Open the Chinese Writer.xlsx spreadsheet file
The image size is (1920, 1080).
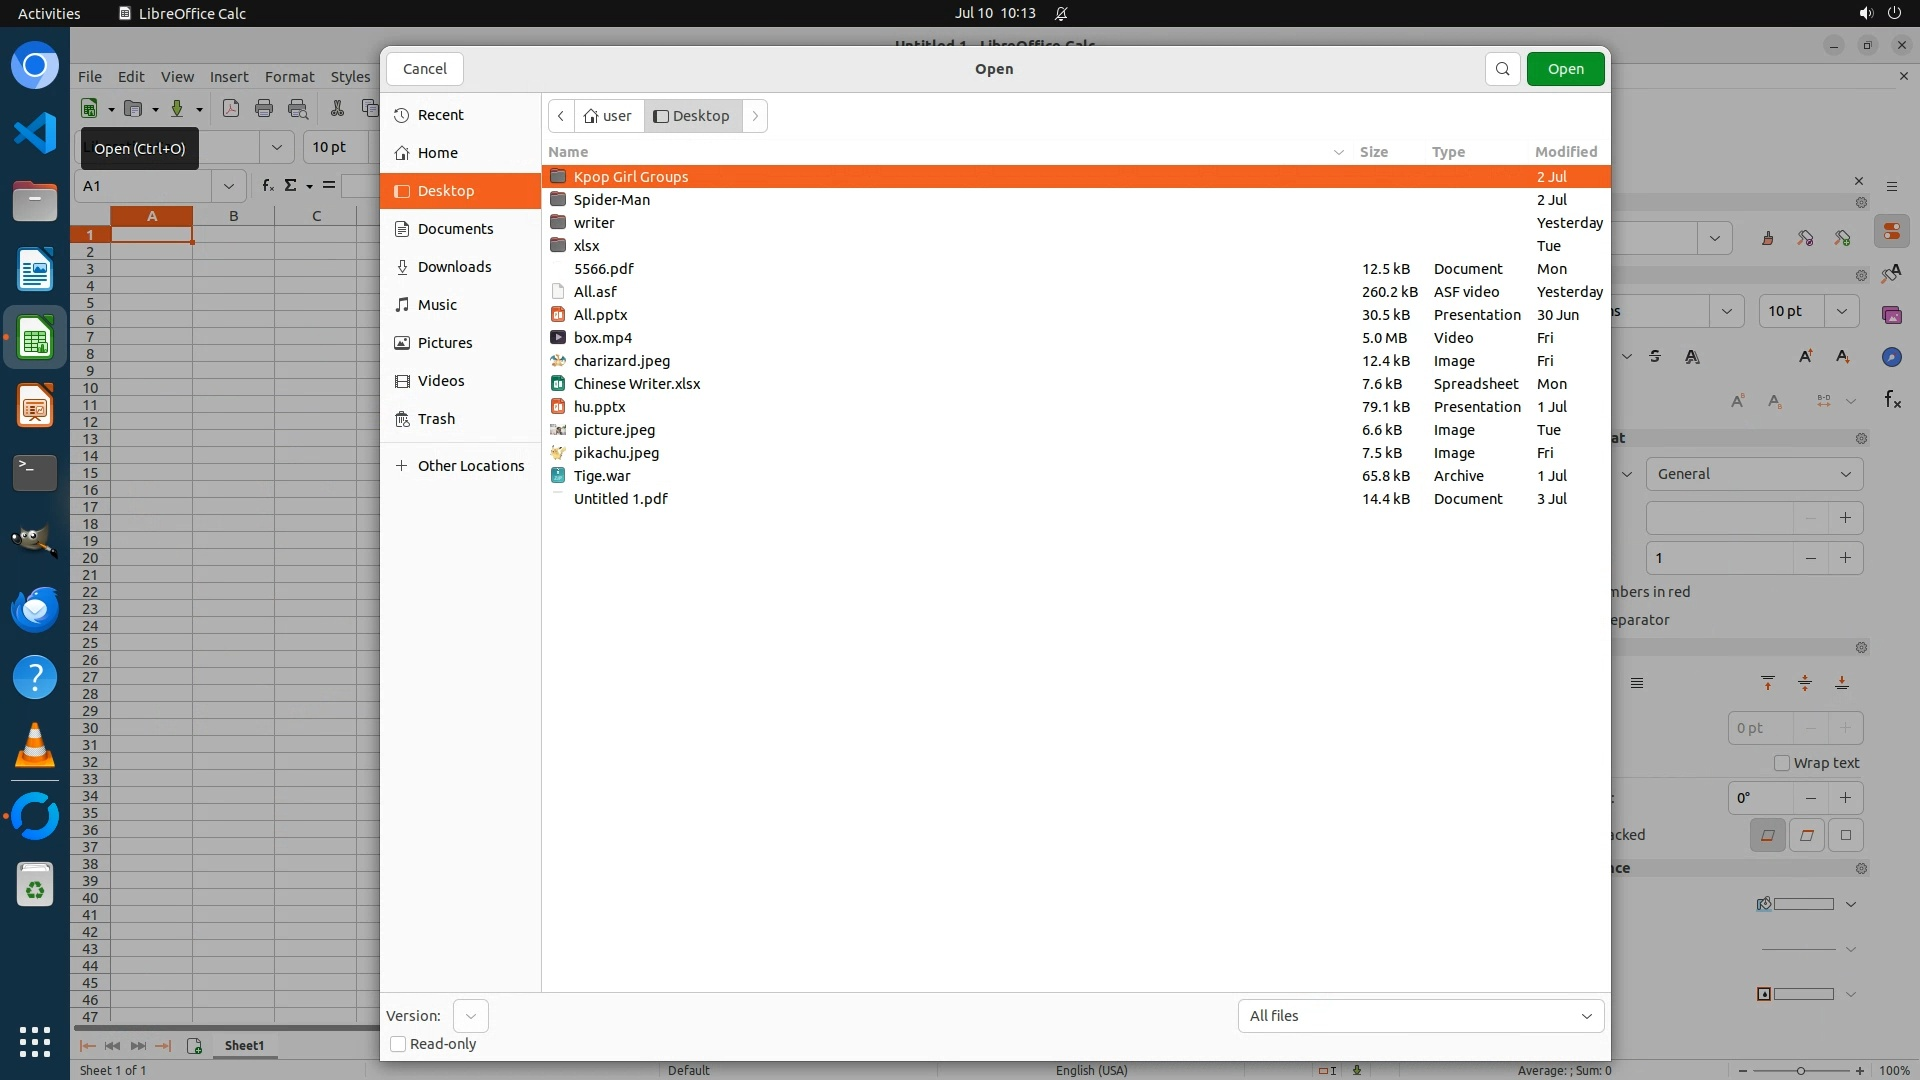636,384
